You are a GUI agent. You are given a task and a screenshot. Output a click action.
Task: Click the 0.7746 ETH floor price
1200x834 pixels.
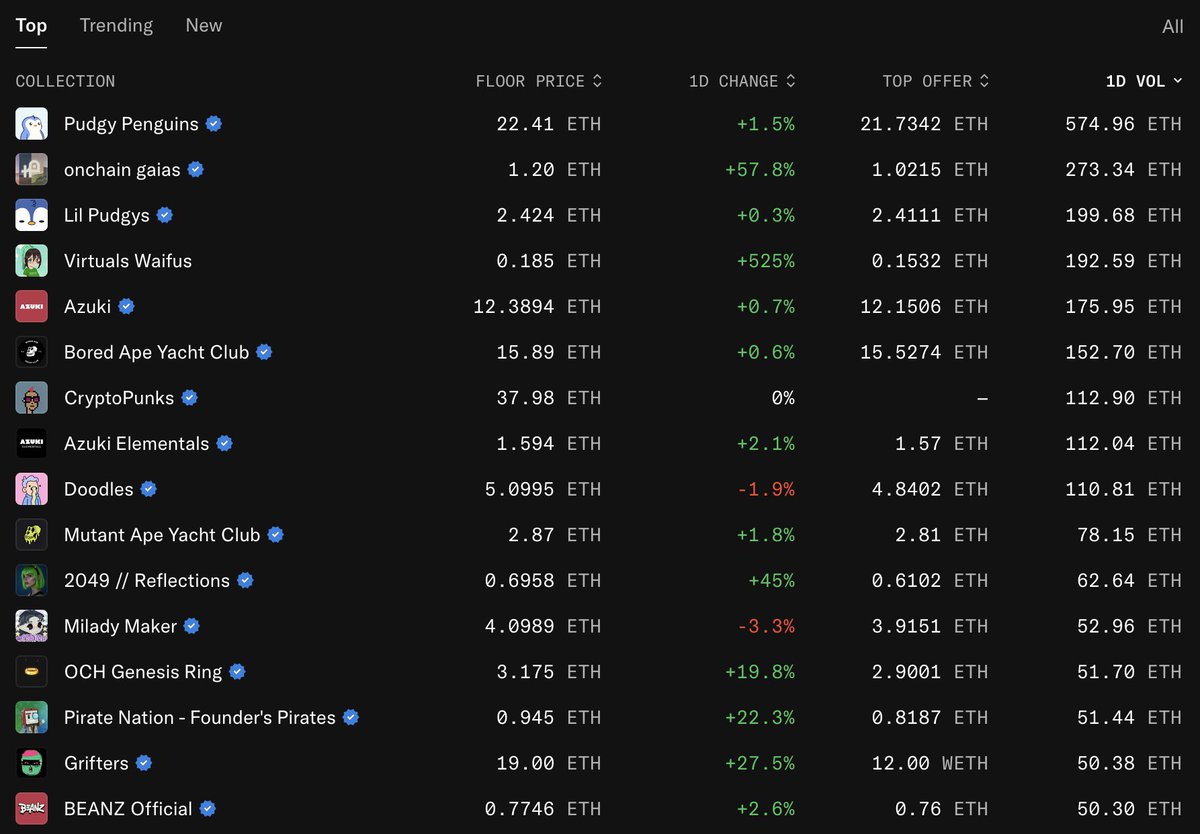[x=543, y=809]
